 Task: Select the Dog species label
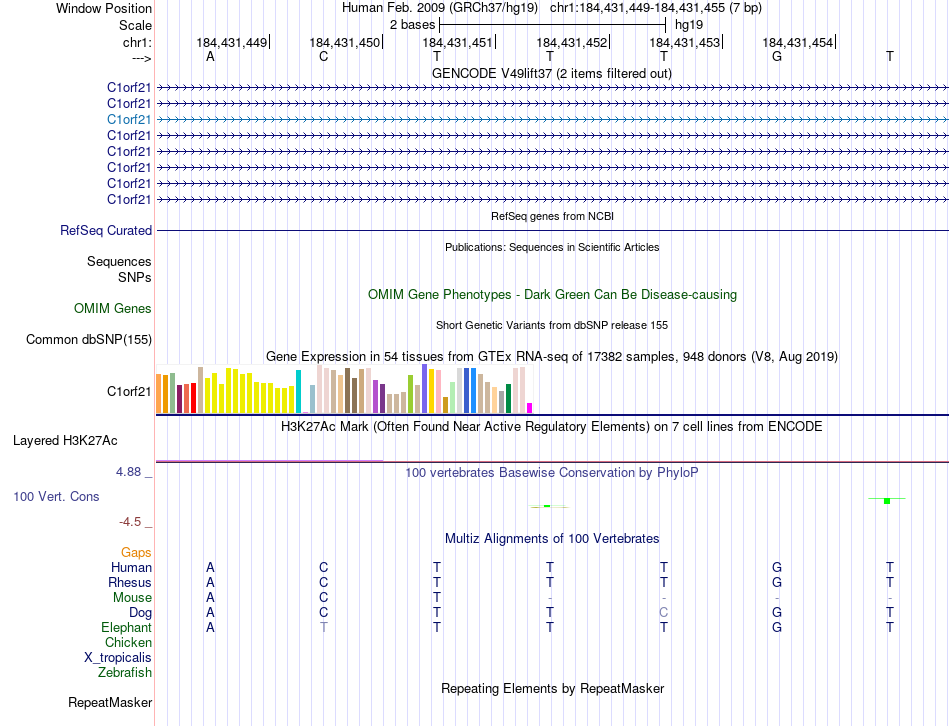click(x=141, y=613)
